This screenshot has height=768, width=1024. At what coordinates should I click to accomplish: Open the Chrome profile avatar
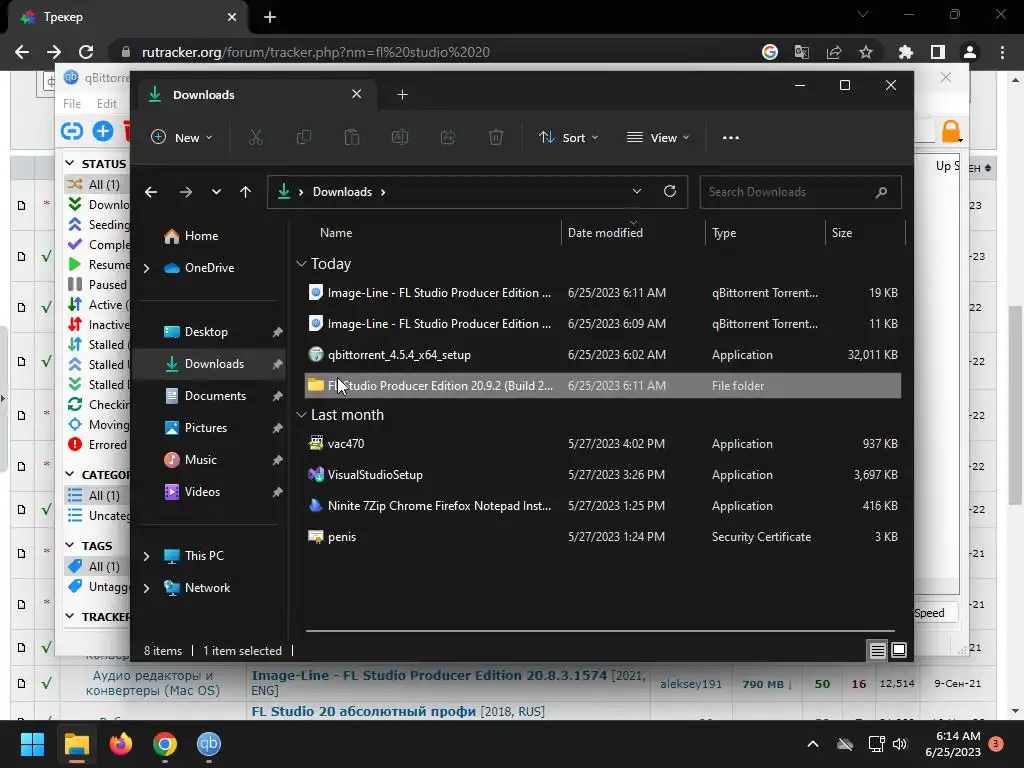pyautogui.click(x=970, y=52)
